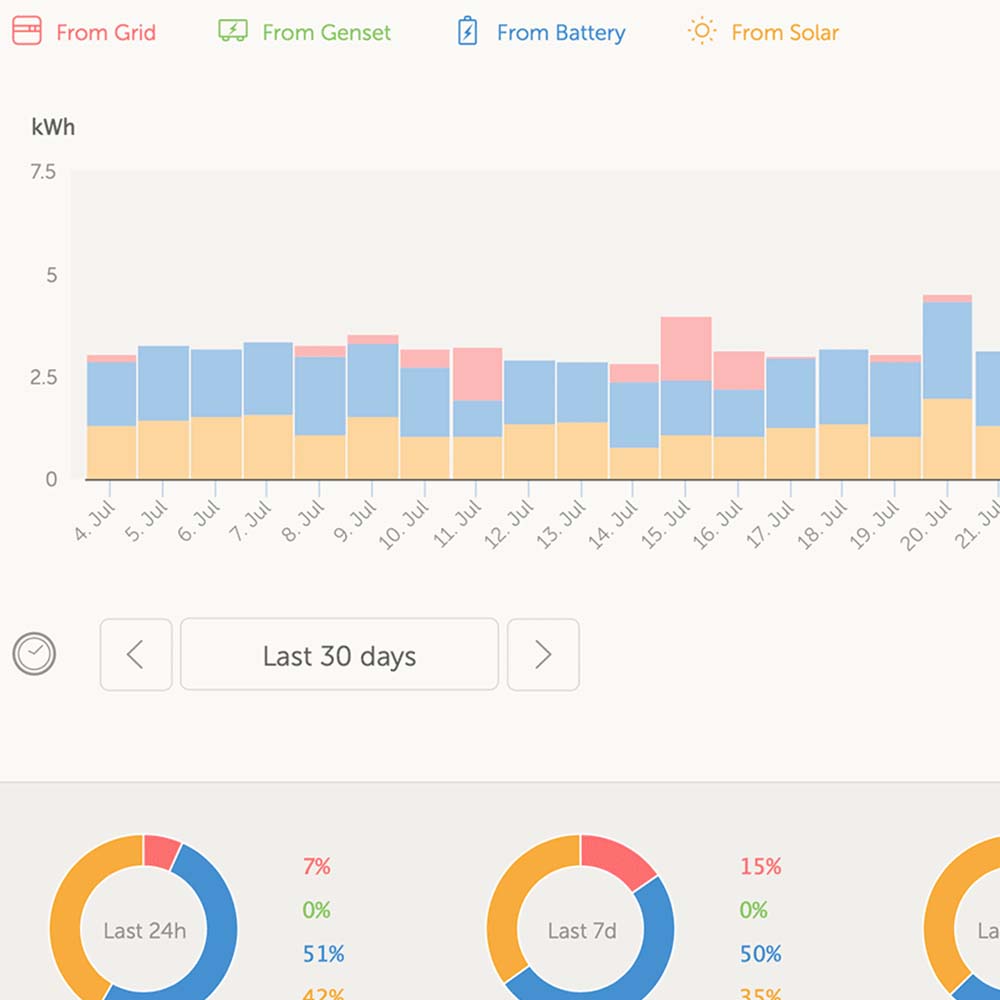Click the From Grid meter icon

tap(27, 32)
